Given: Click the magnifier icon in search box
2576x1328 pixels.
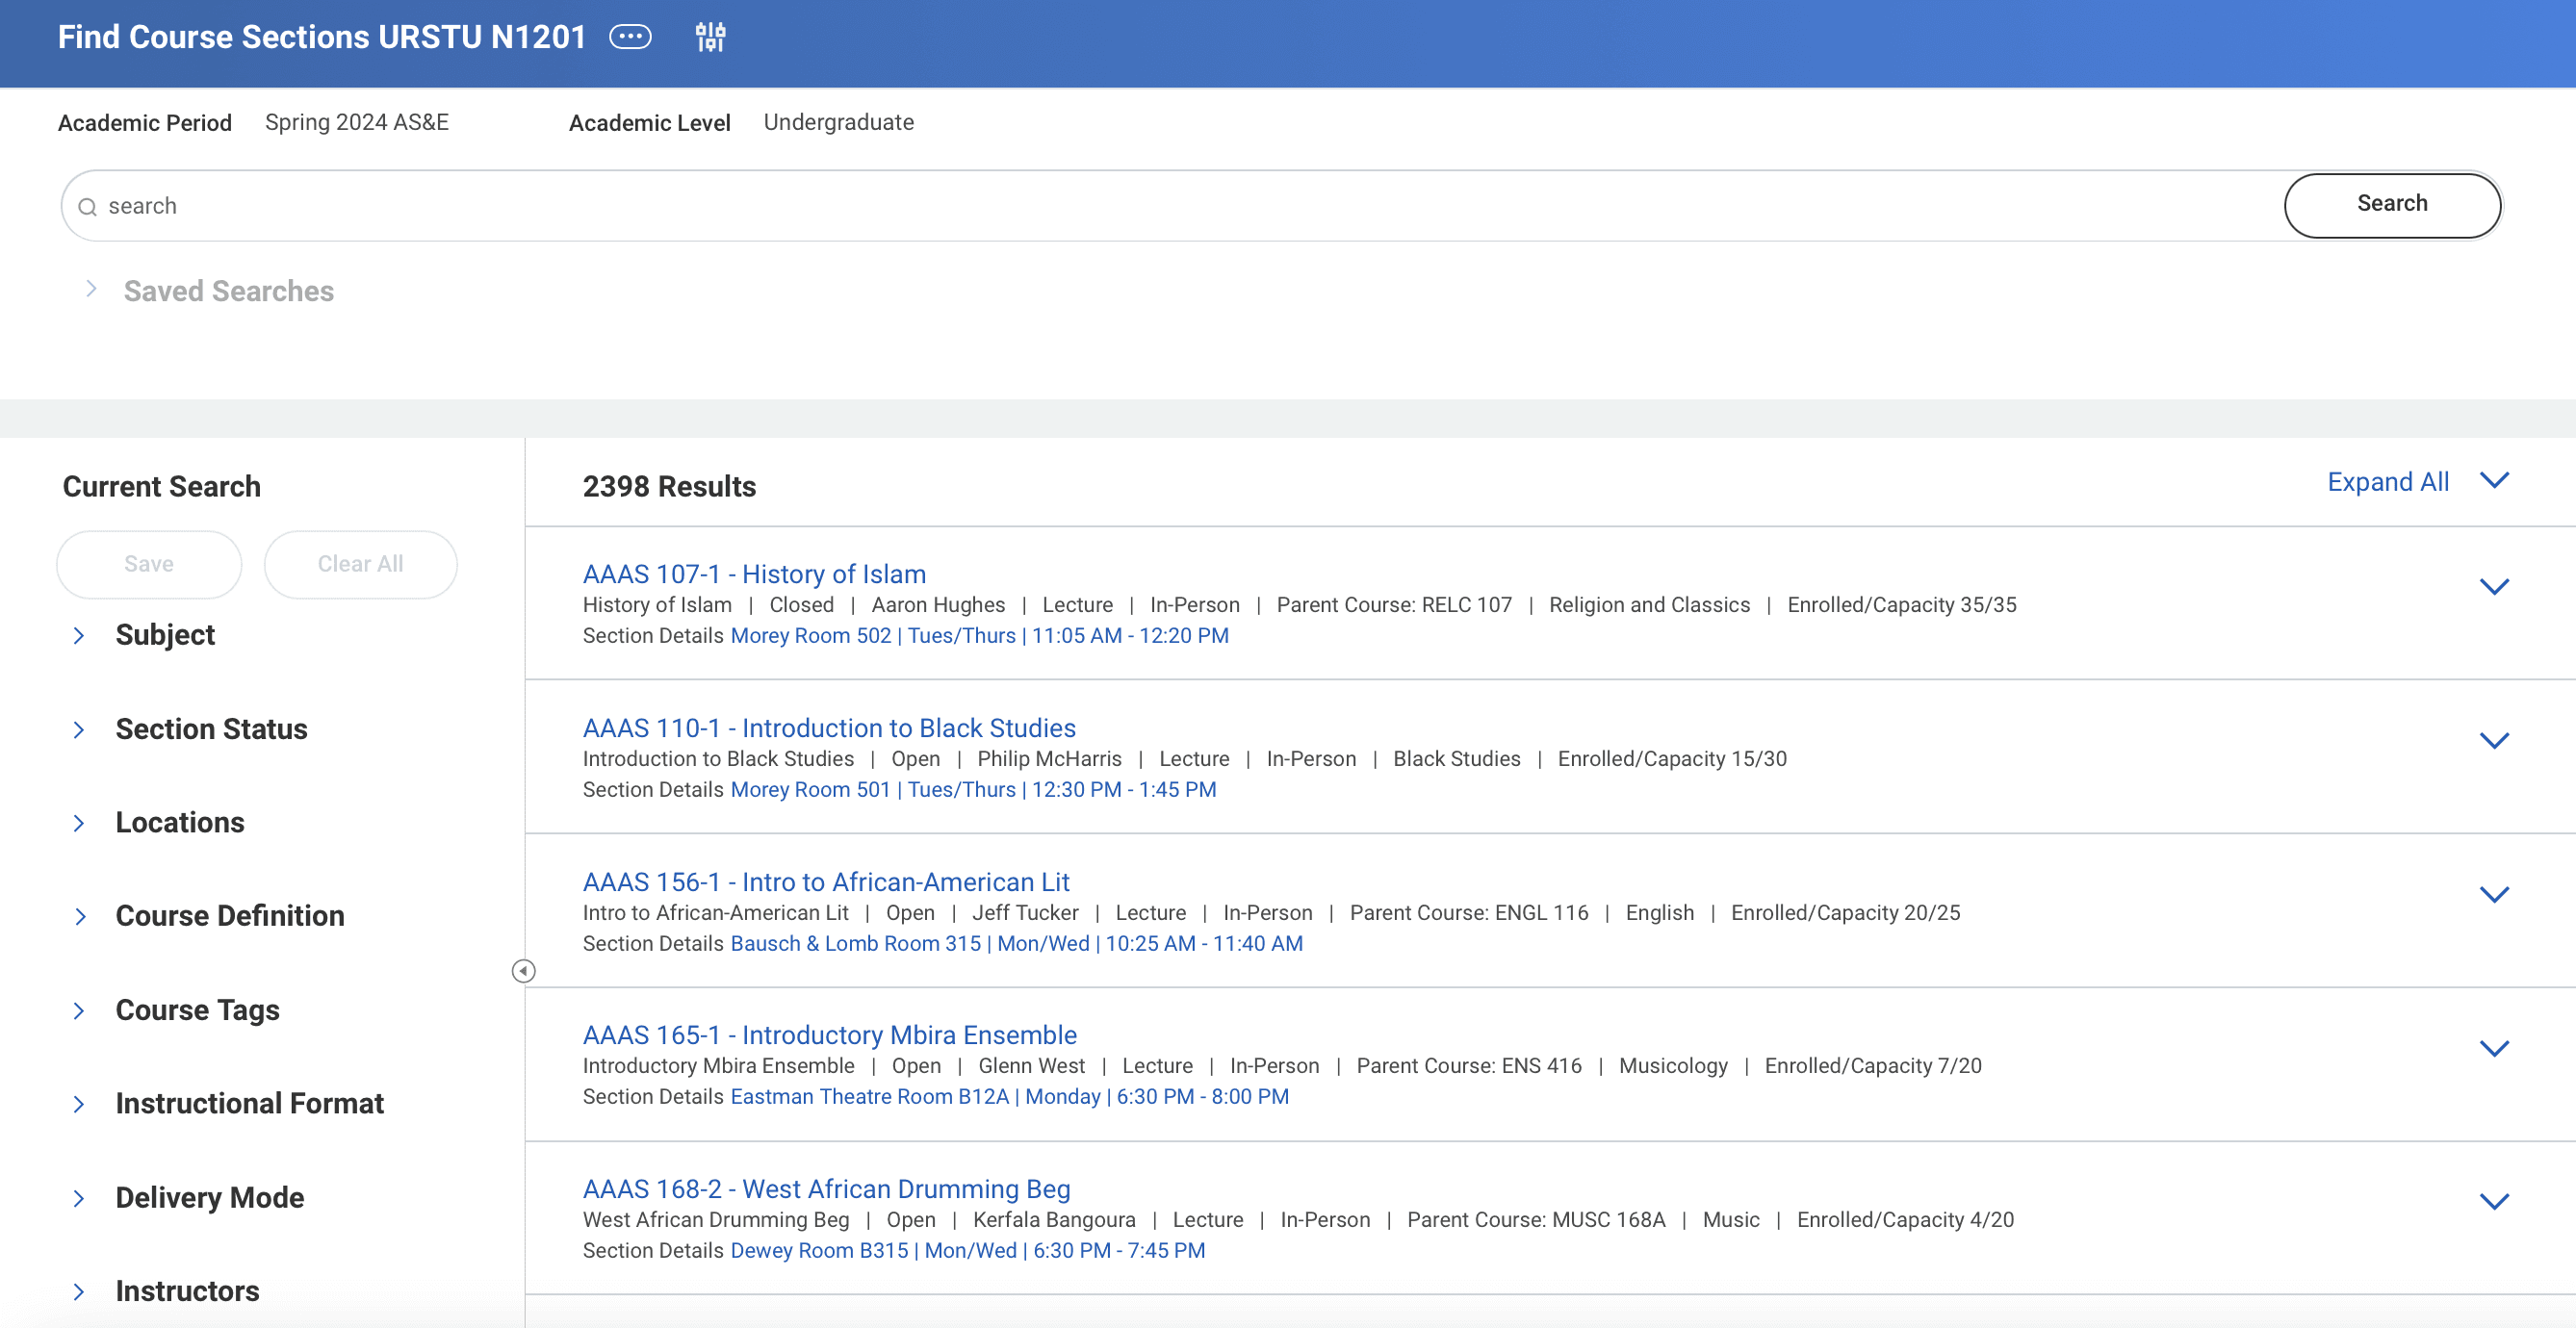Looking at the screenshot, I should click(x=88, y=207).
